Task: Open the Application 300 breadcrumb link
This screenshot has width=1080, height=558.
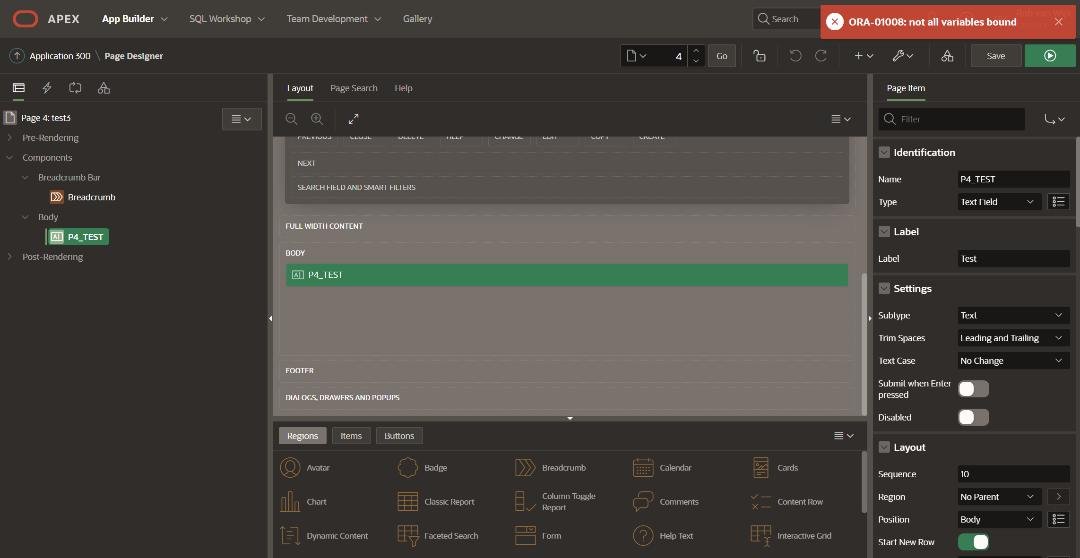Action: tap(60, 56)
